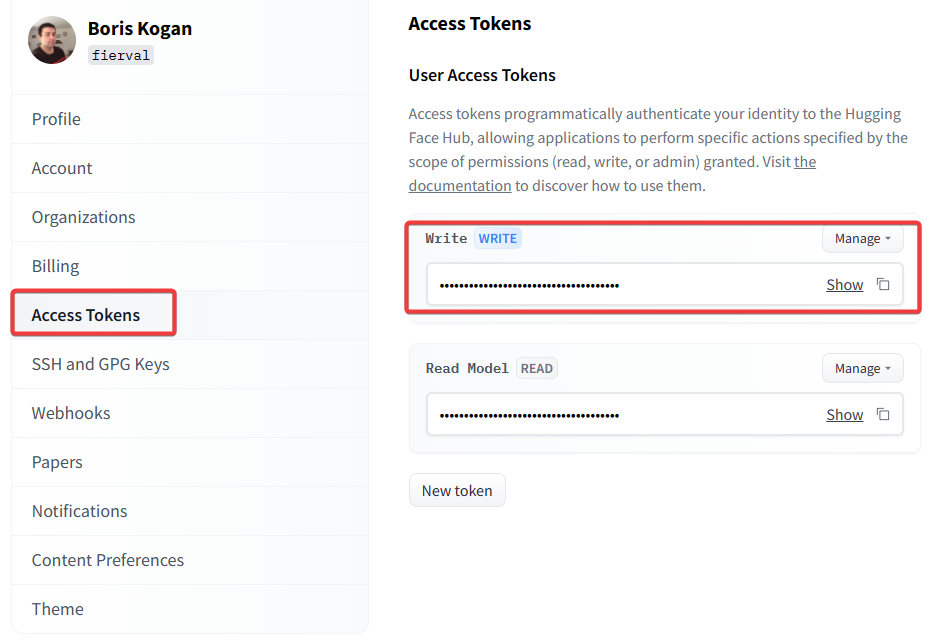Open SSH and GPG Keys settings
This screenshot has width=937, height=641.
point(100,364)
